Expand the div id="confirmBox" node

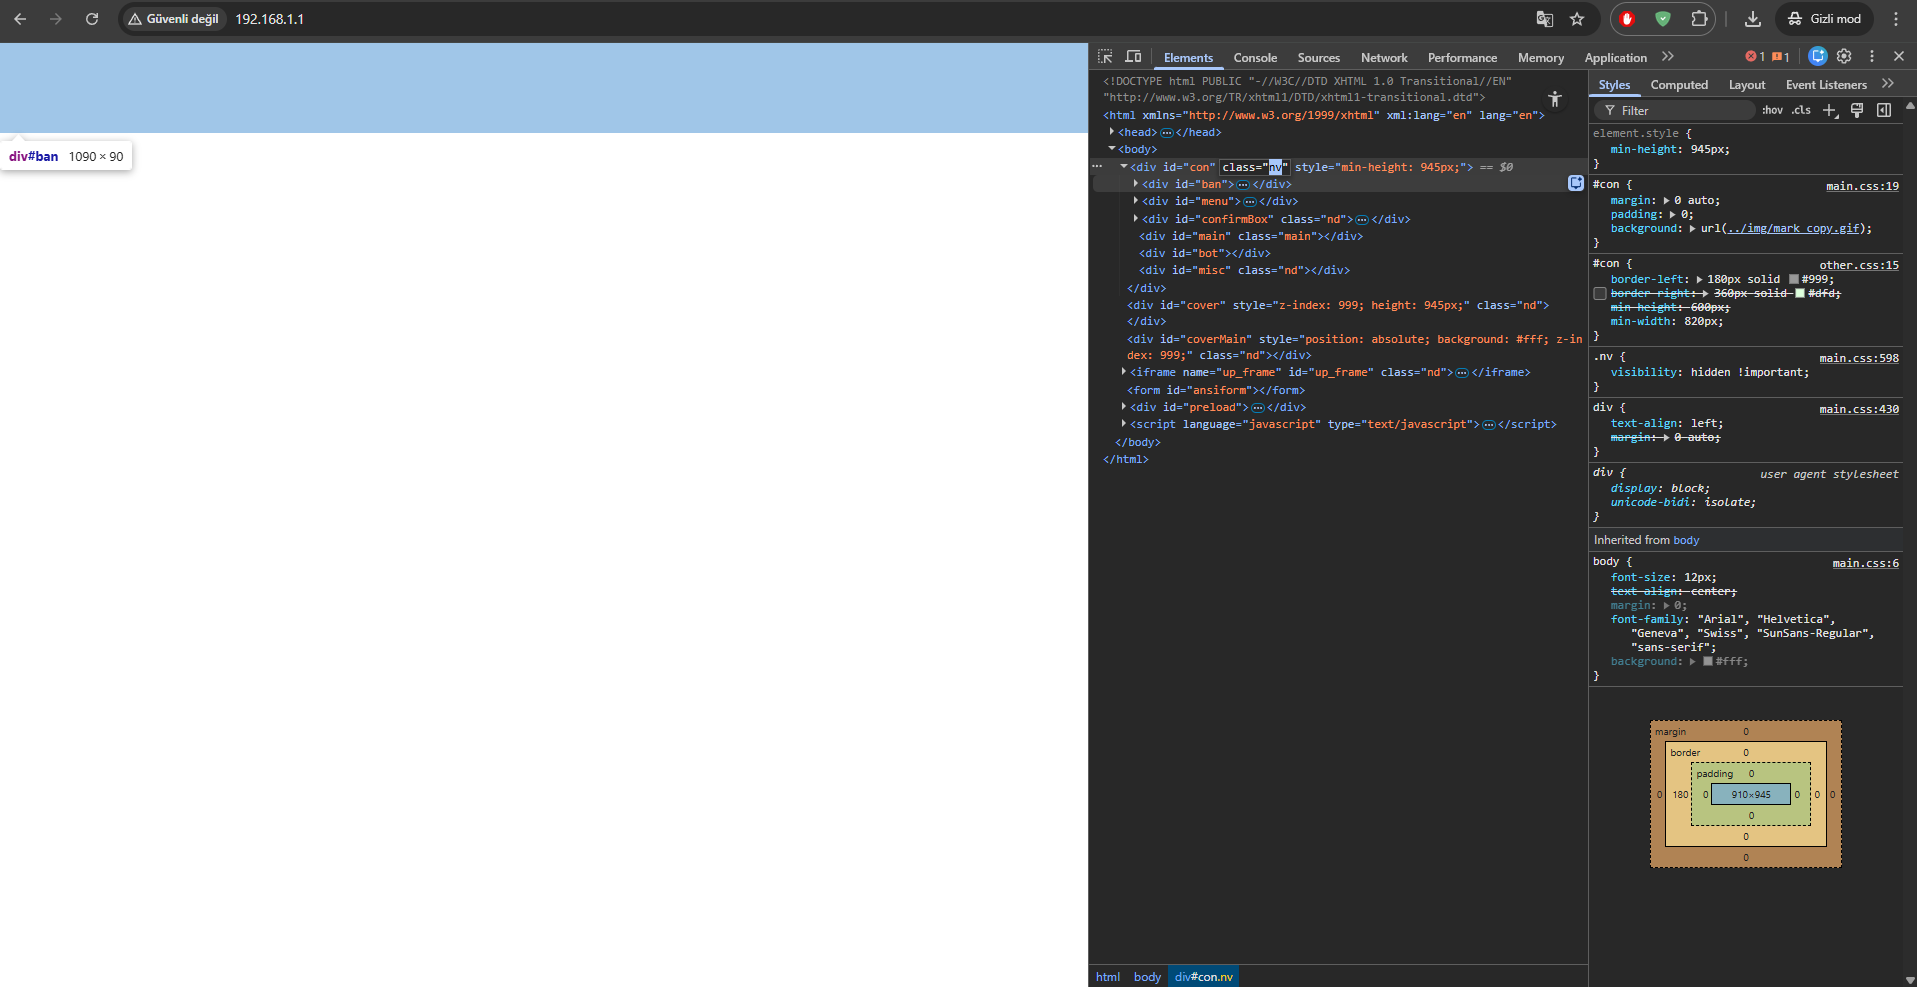click(1136, 219)
